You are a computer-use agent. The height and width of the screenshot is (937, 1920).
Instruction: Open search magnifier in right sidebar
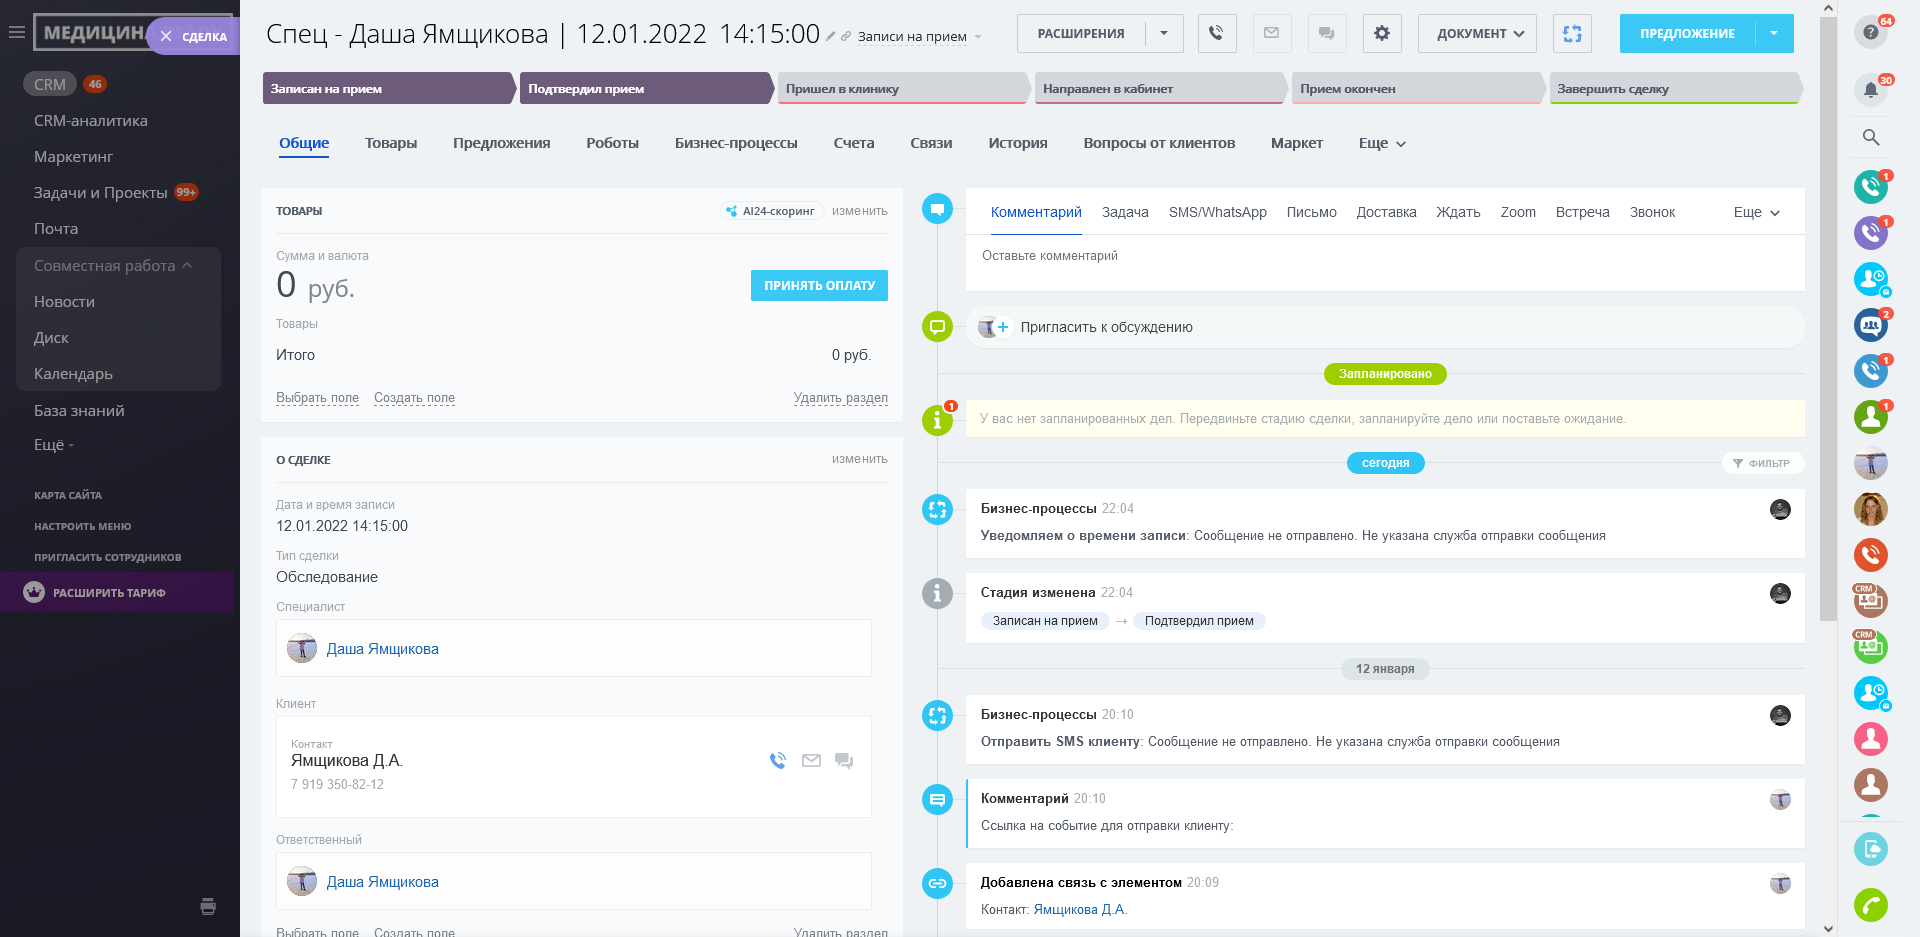point(1870,138)
